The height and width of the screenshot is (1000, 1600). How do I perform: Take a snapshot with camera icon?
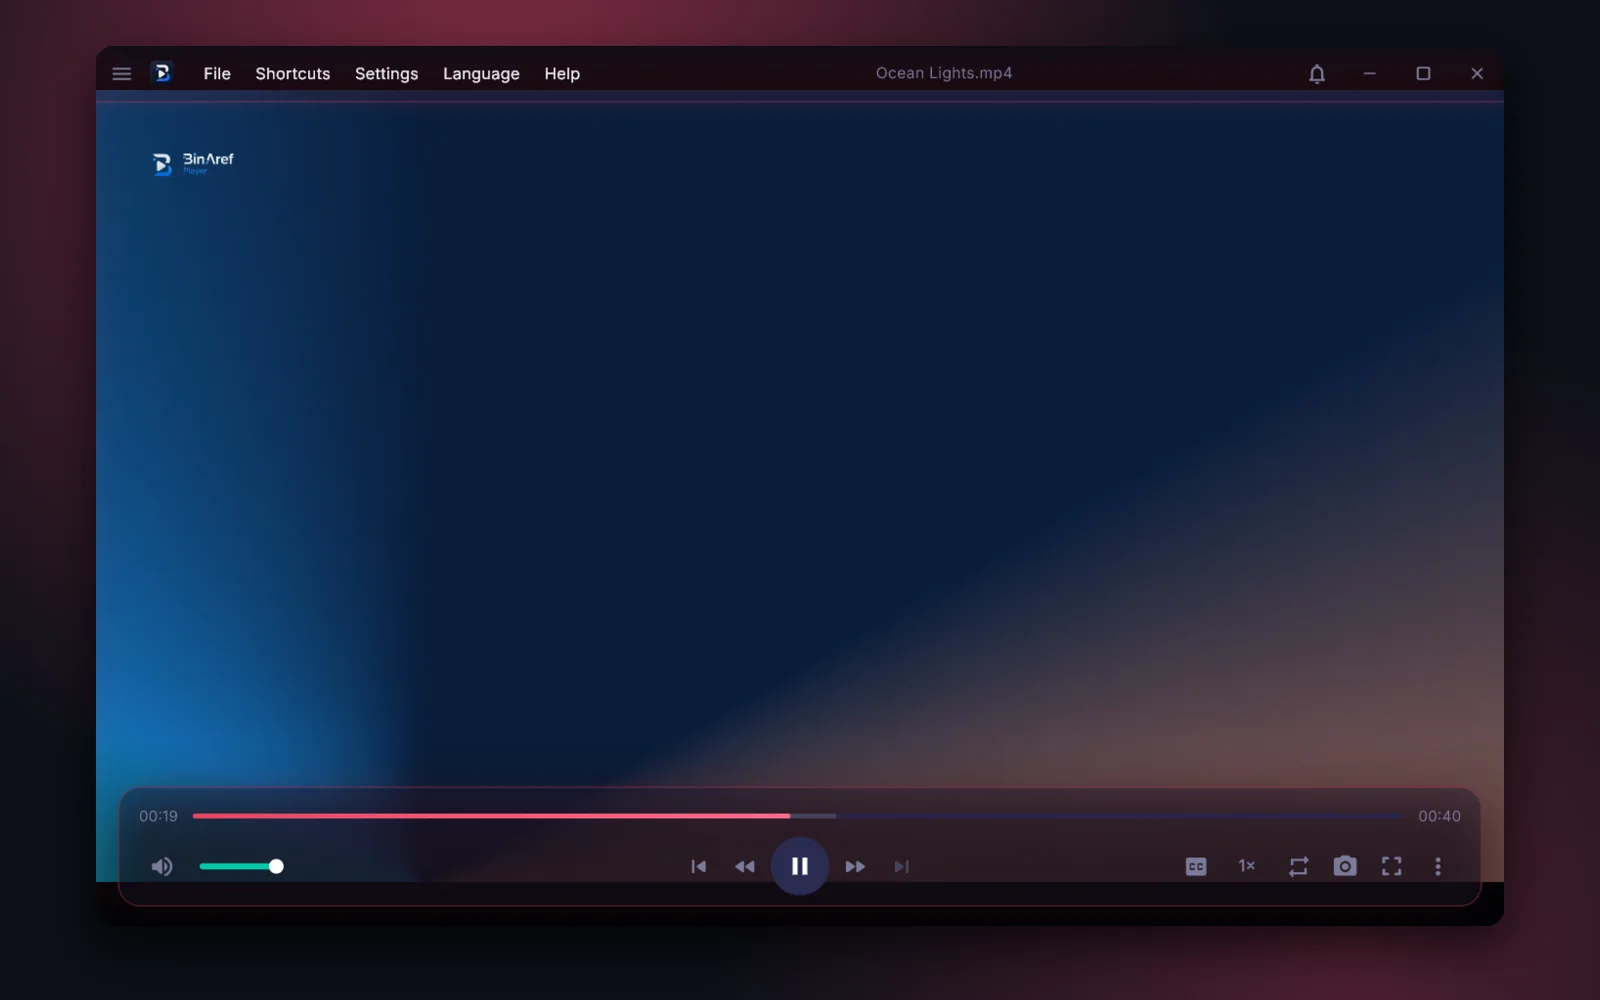point(1345,866)
